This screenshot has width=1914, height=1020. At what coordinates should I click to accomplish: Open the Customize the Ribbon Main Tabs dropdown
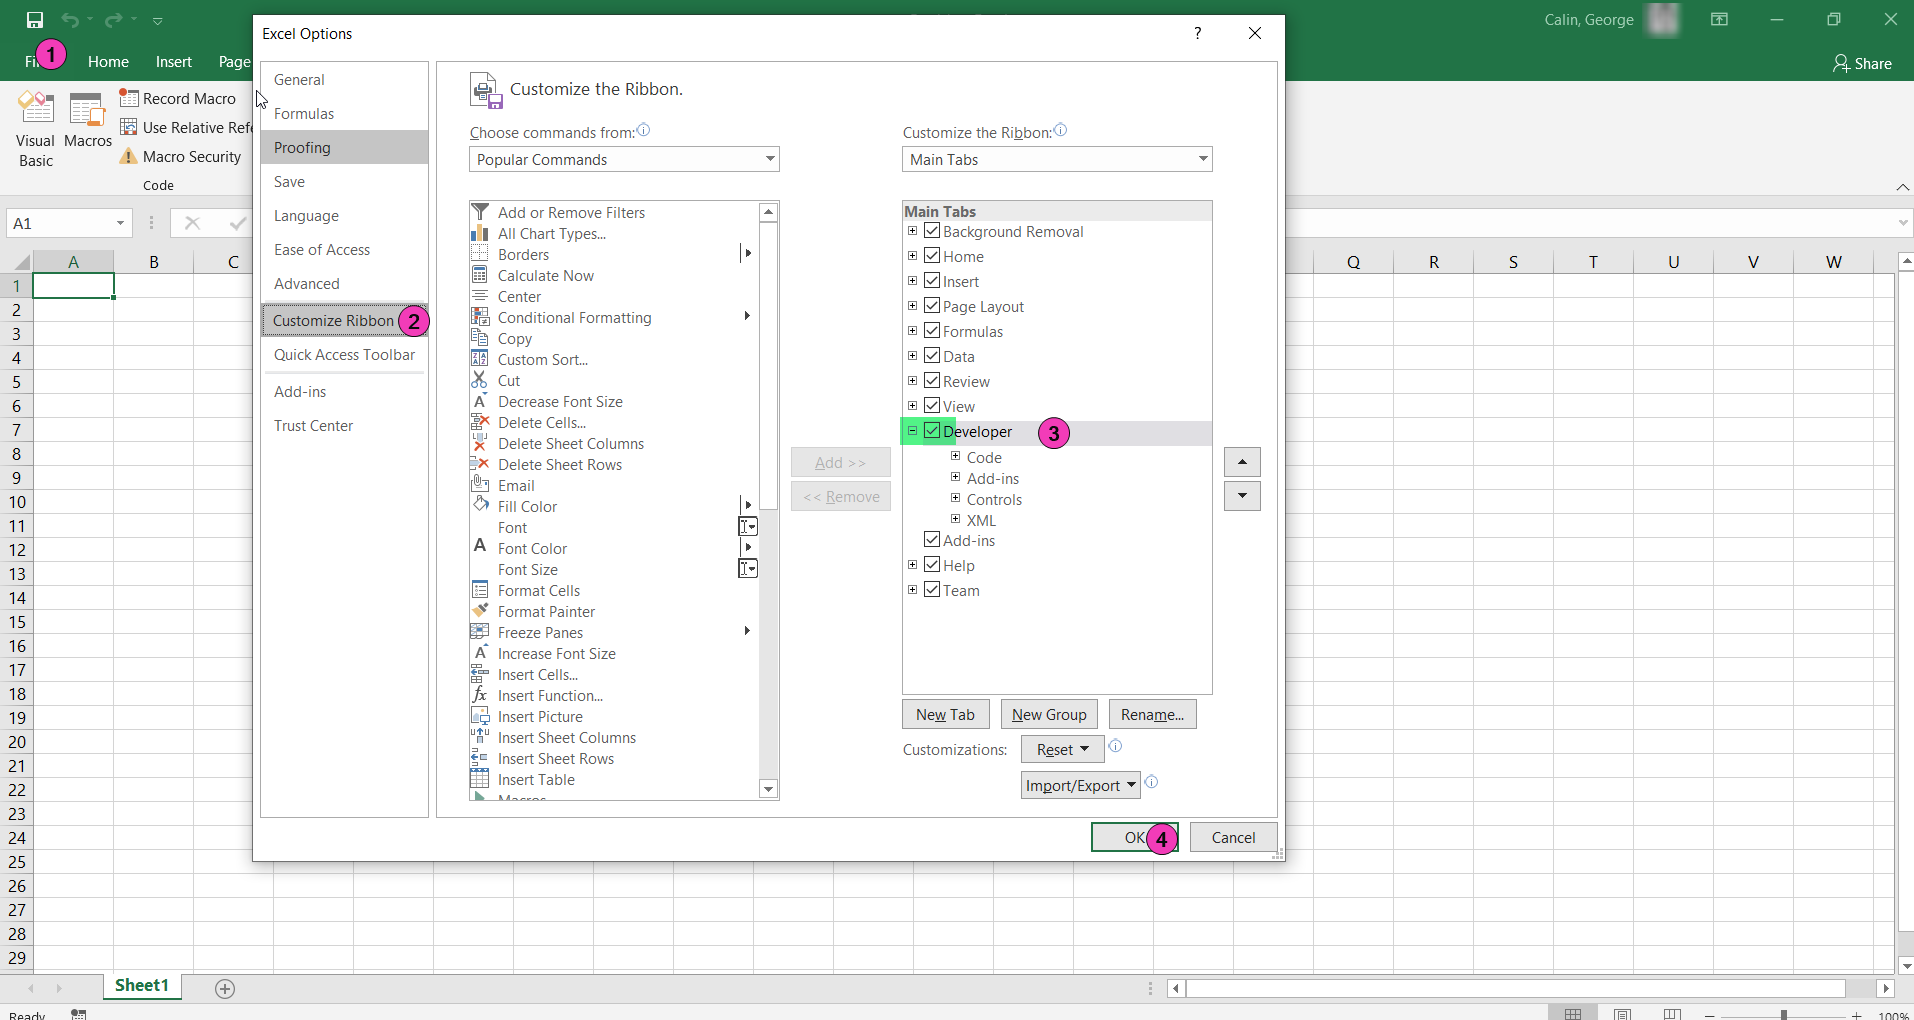coord(1057,159)
